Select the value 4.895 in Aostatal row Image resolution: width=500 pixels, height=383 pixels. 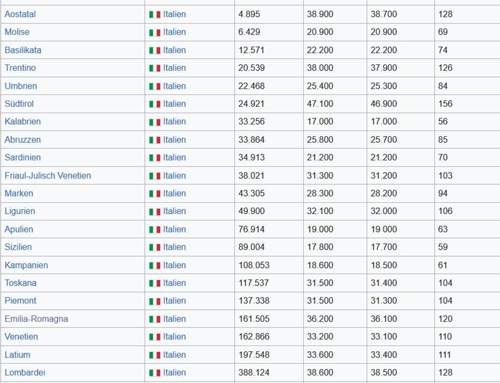tap(249, 14)
